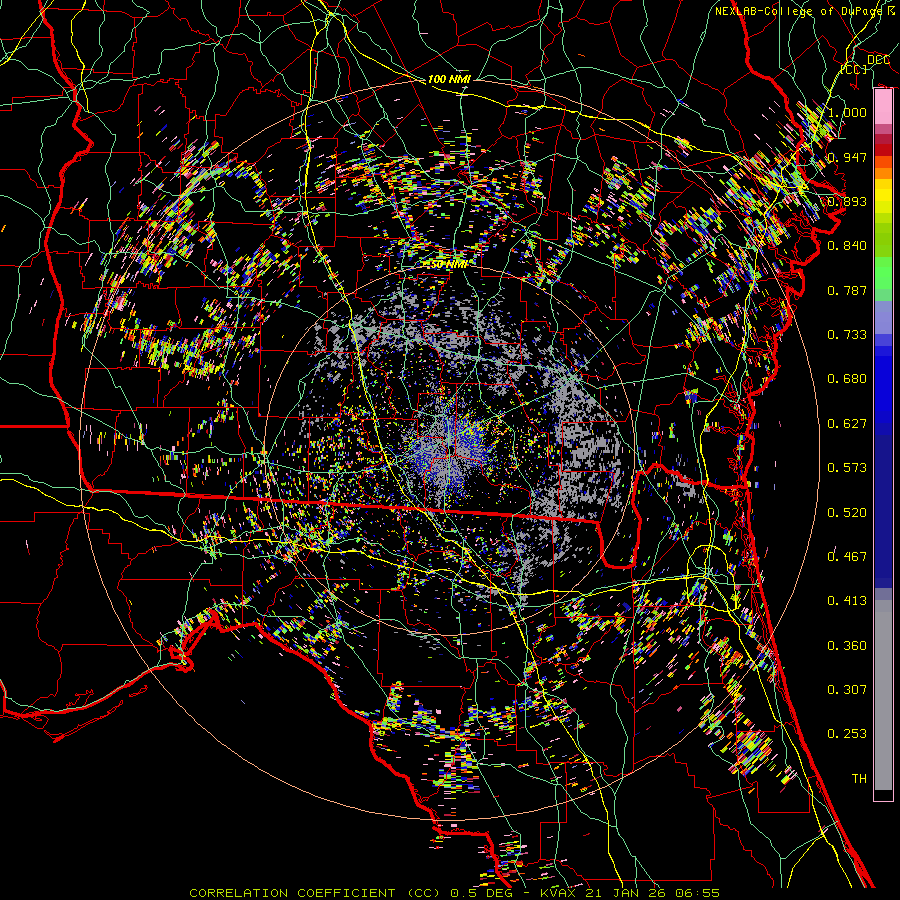Select the 0.573 value on the legend
This screenshot has width=900, height=900.
pyautogui.click(x=847, y=468)
